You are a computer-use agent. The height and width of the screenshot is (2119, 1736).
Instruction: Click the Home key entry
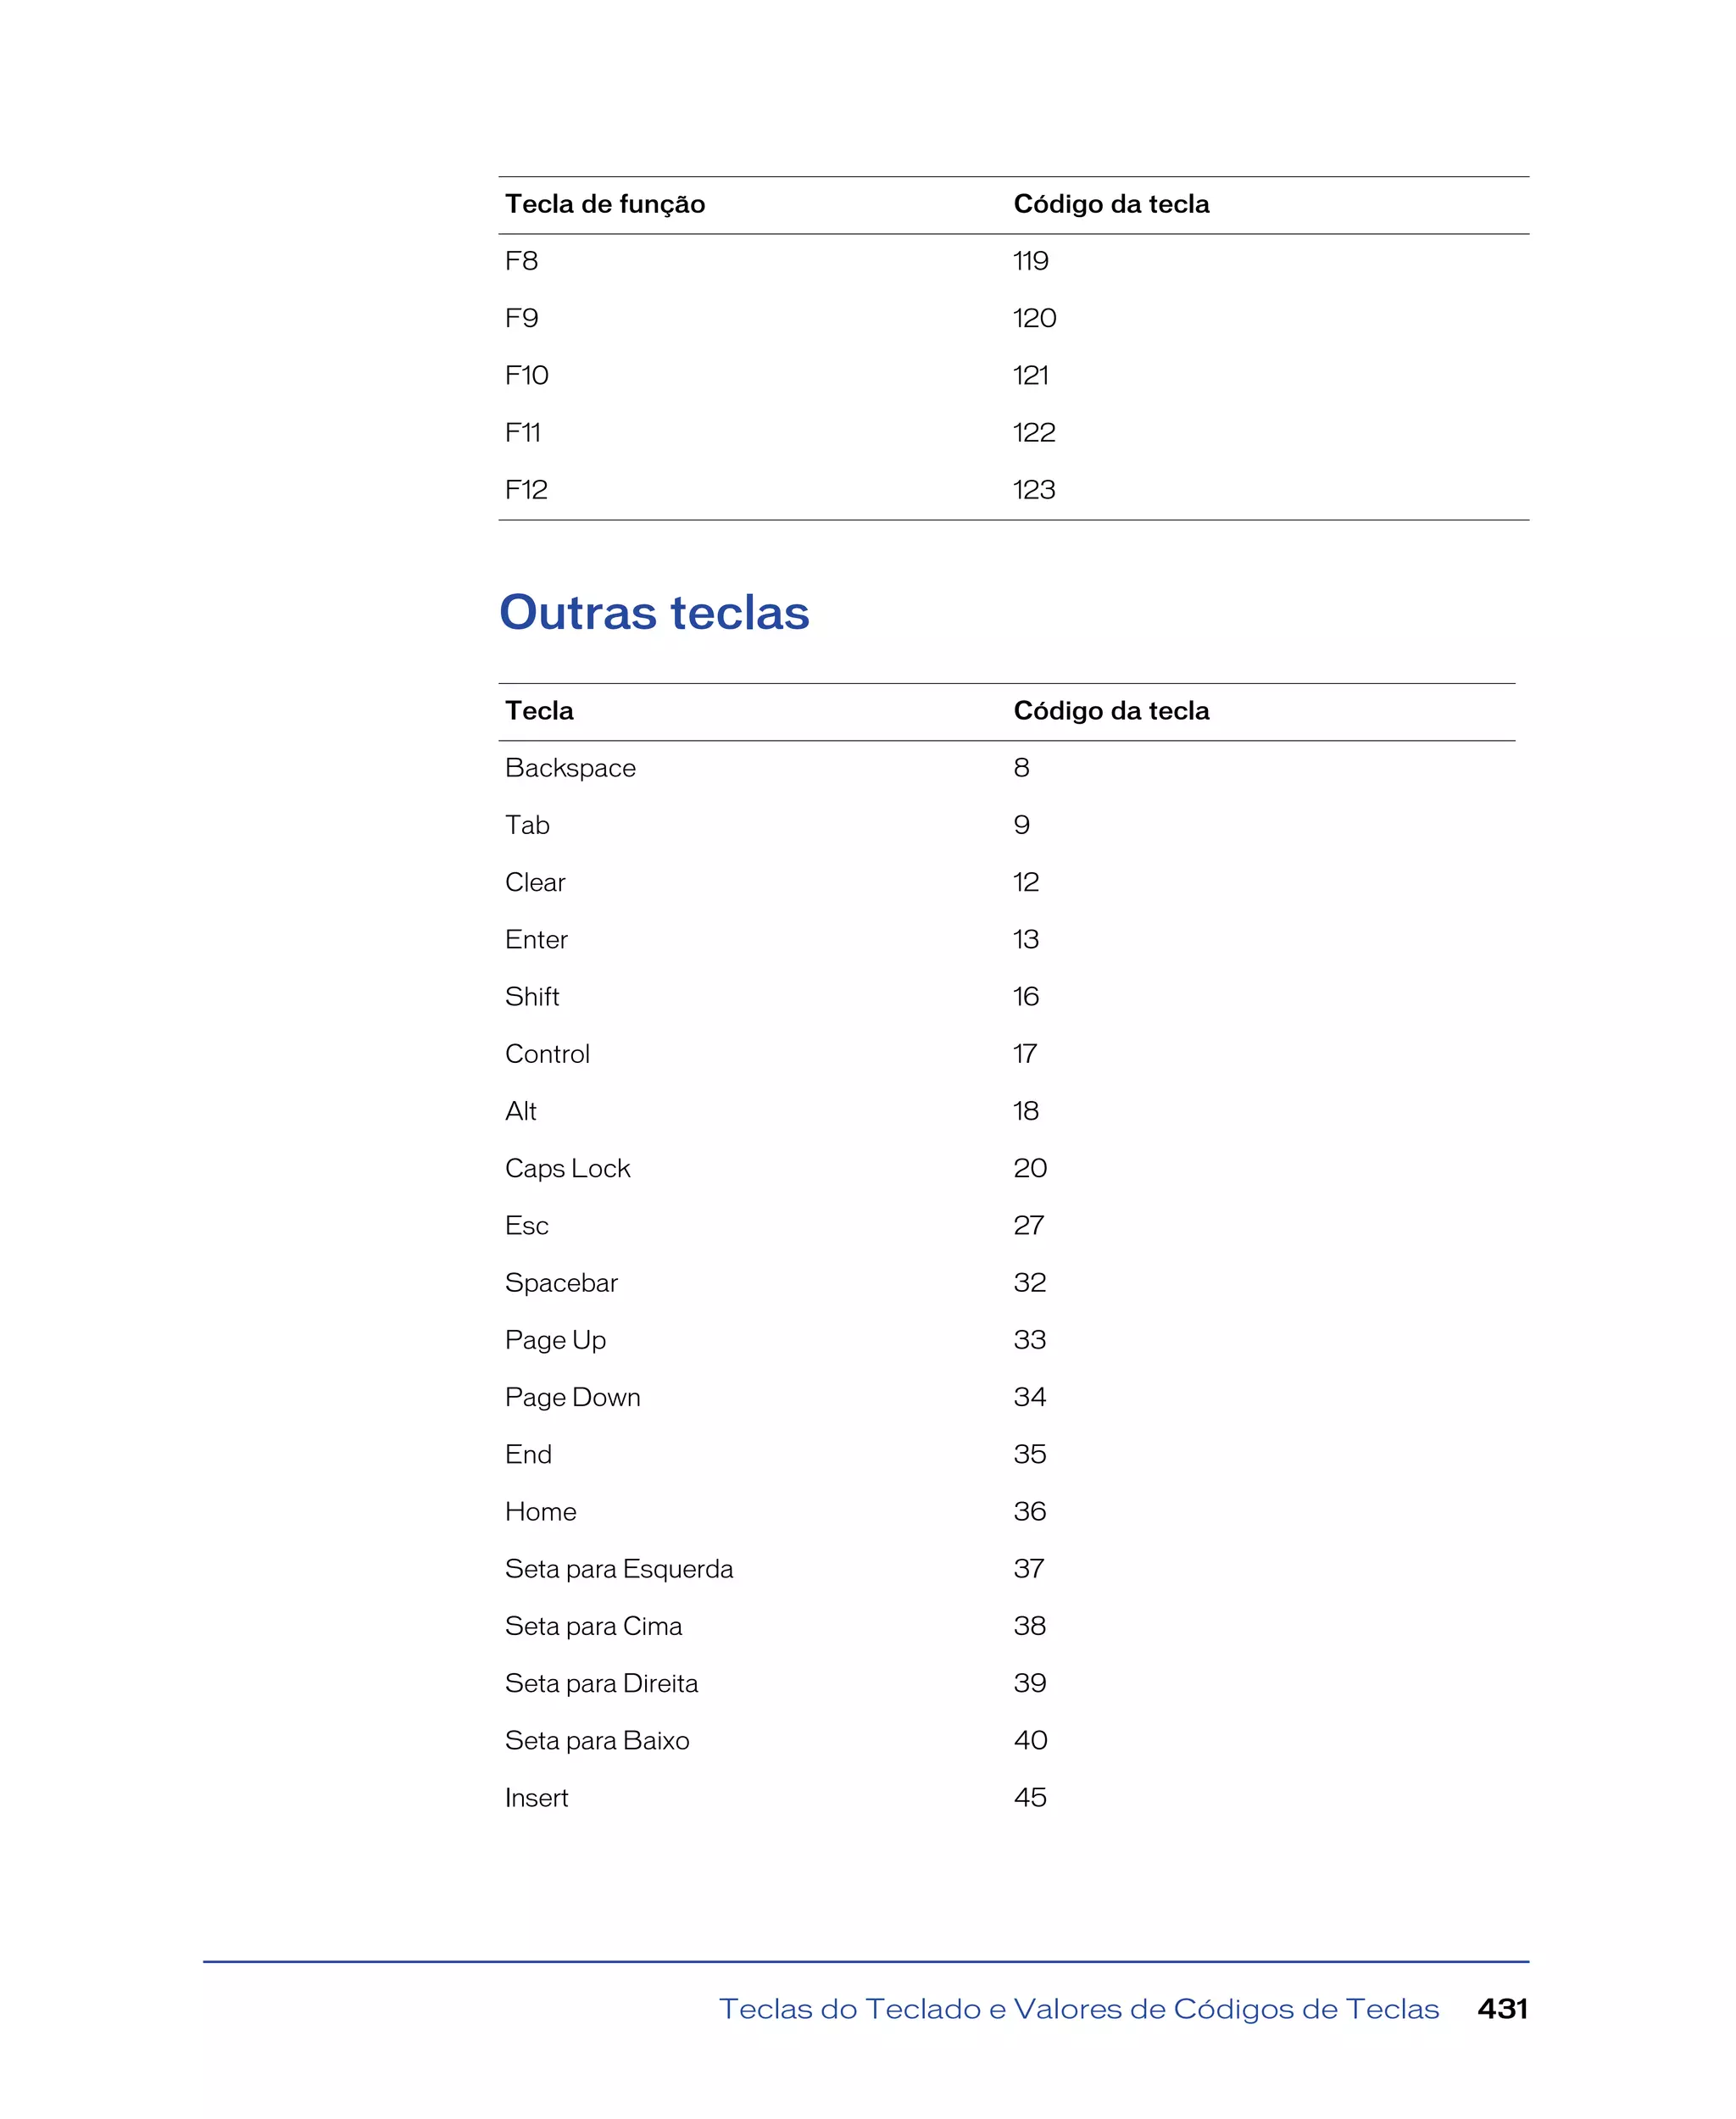tap(541, 1512)
